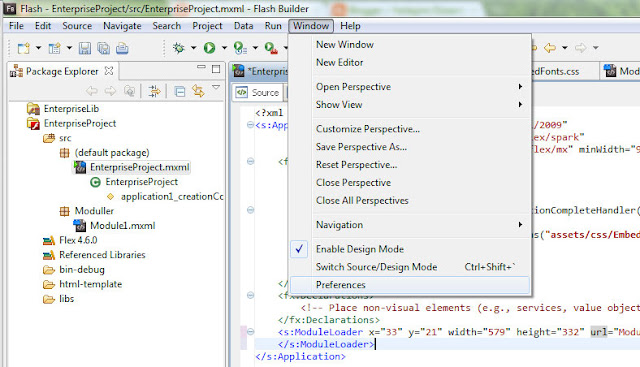The width and height of the screenshot is (640, 367).
Task: Open dropdown beside yellow Back arrow
Action: pyautogui.click(x=565, y=48)
